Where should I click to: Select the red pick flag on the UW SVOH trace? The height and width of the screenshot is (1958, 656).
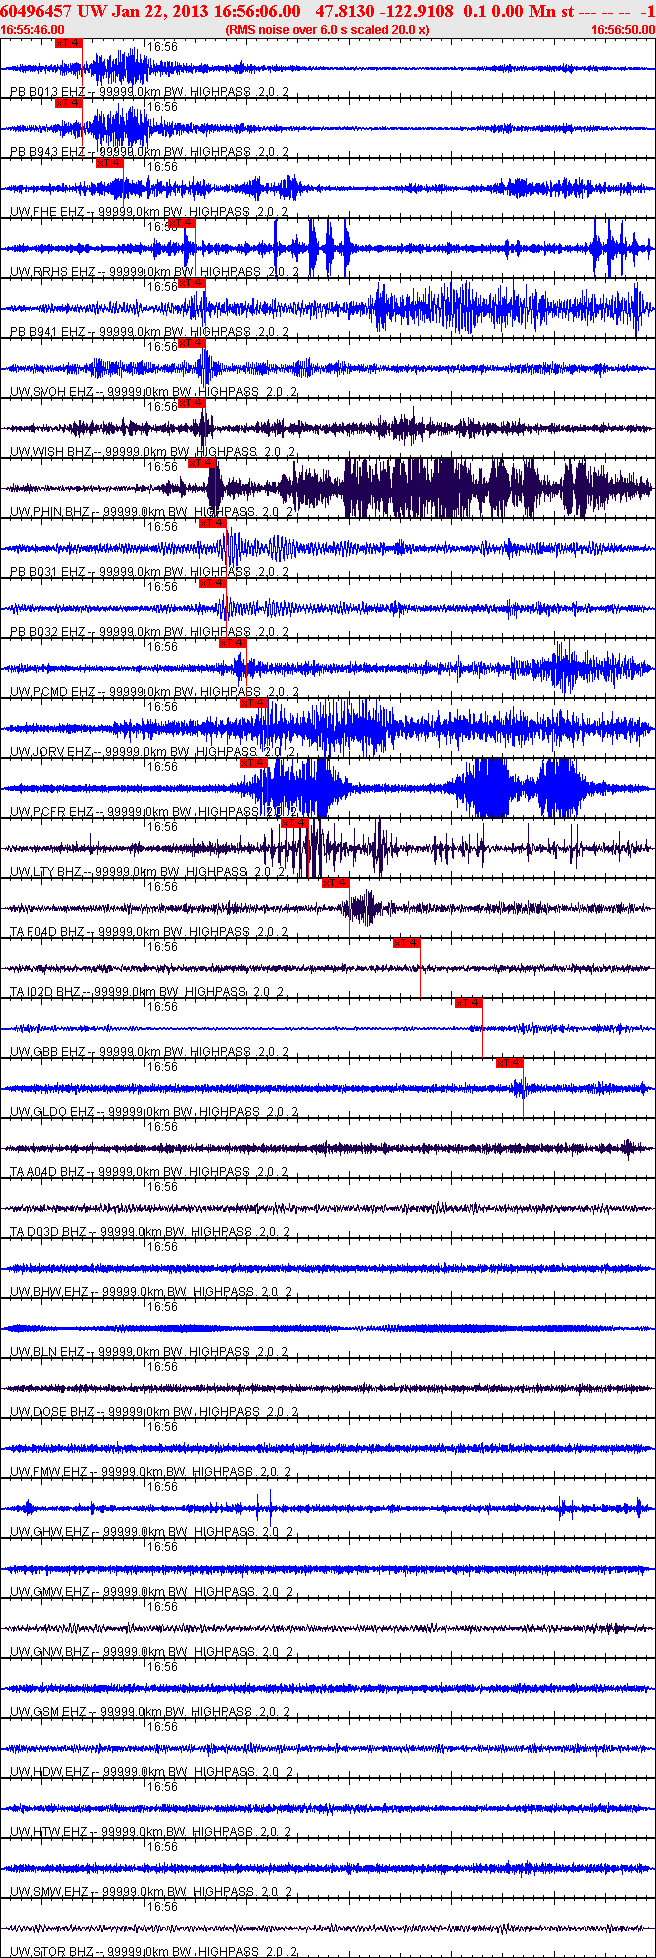tap(191, 343)
